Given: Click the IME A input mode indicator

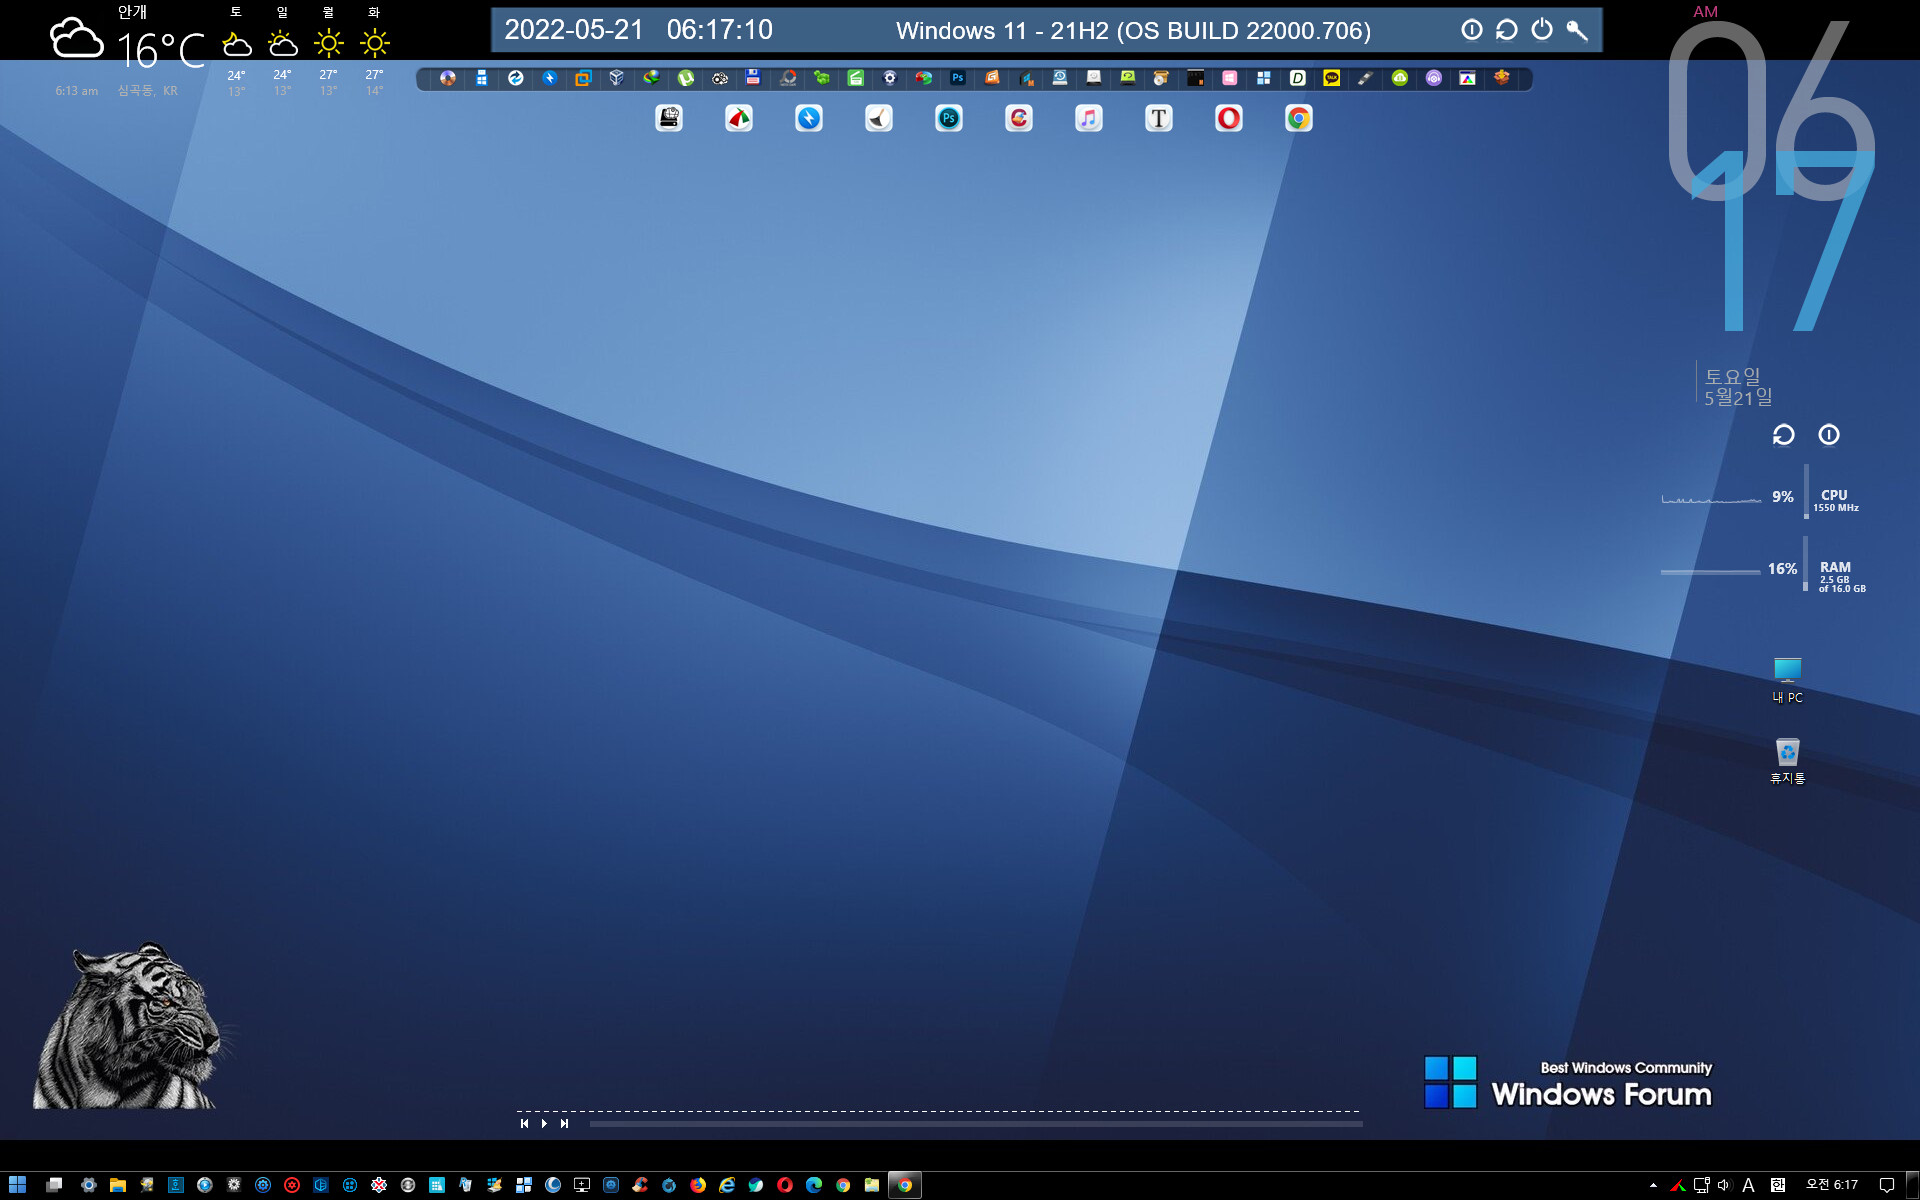Looking at the screenshot, I should pyautogui.click(x=1748, y=1185).
